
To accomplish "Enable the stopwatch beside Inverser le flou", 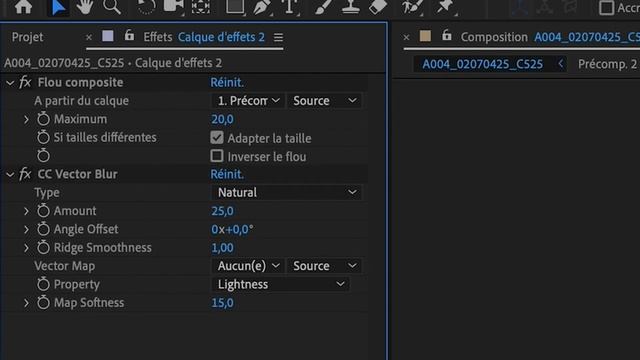I will pyautogui.click(x=43, y=156).
